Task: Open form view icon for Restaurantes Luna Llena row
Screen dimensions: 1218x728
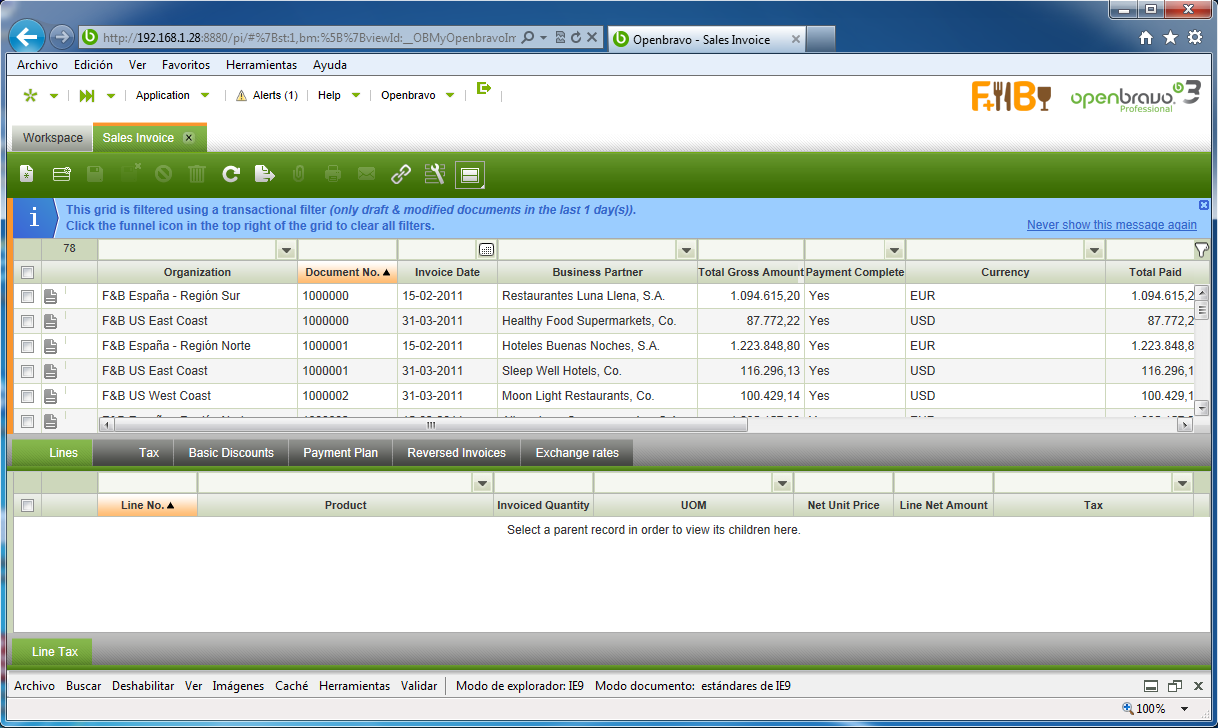Action: click(50, 296)
